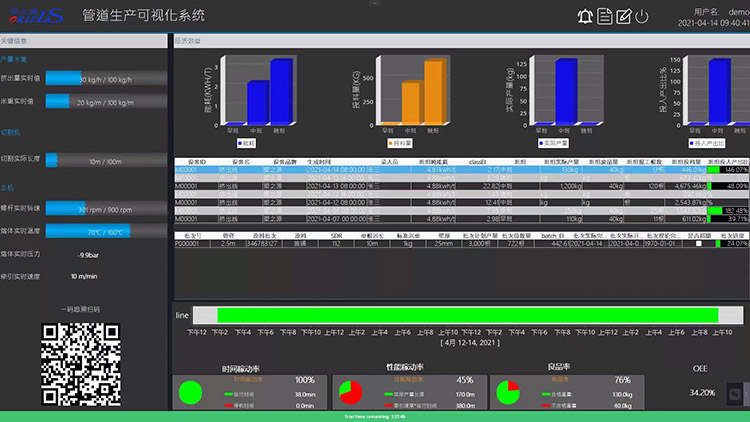This screenshot has width=750, height=422.
Task: Click the 146.07% ratio cell in first row
Action: 728,169
